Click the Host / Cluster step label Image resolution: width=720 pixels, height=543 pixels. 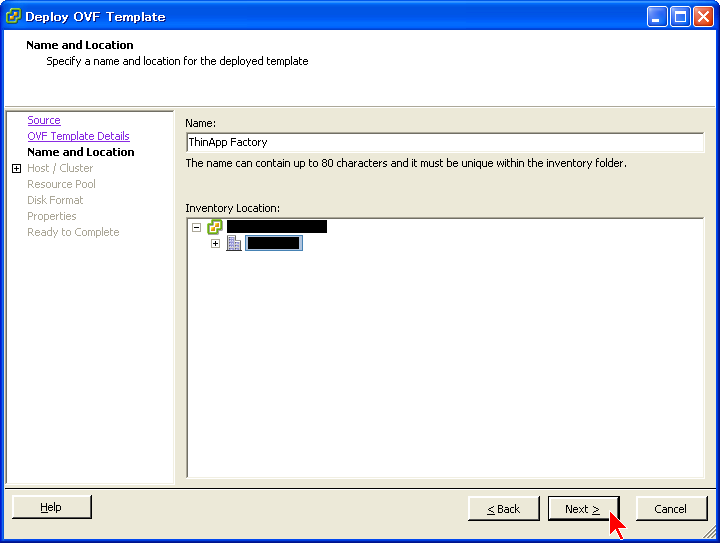[60, 168]
